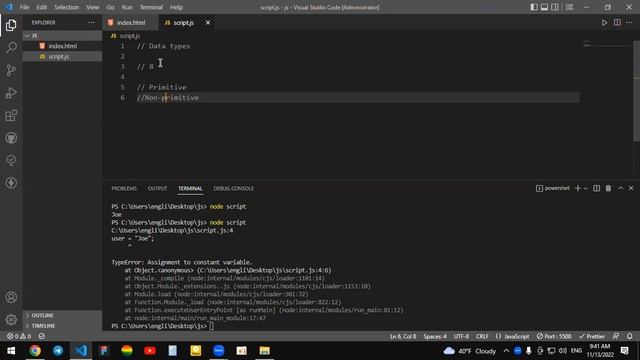Open the Extensions view

[11, 116]
